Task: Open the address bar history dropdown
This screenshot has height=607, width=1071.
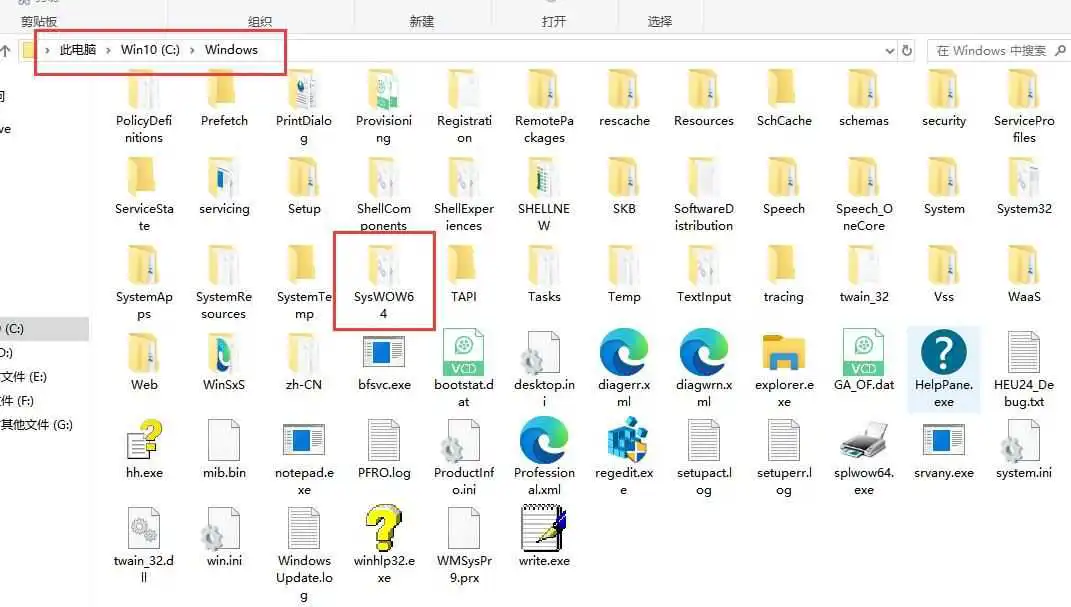Action: click(889, 51)
